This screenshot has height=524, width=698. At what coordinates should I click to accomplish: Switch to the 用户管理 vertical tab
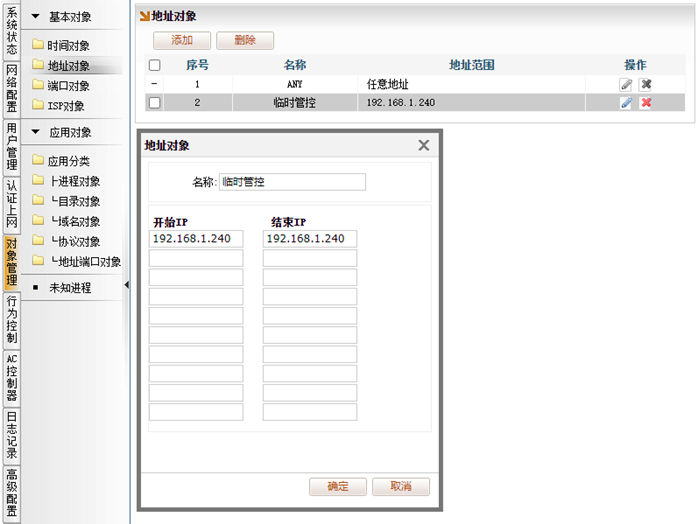[x=11, y=147]
